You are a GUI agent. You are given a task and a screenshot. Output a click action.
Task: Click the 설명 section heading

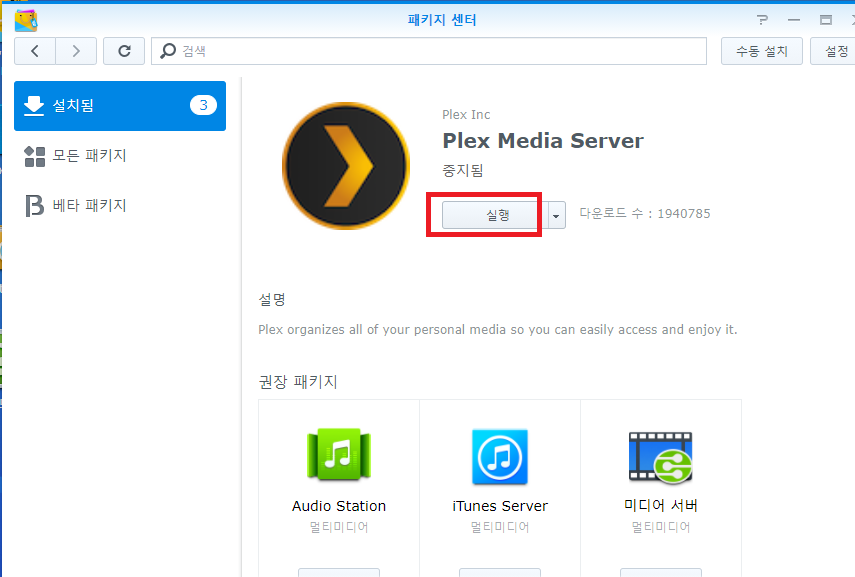click(272, 299)
